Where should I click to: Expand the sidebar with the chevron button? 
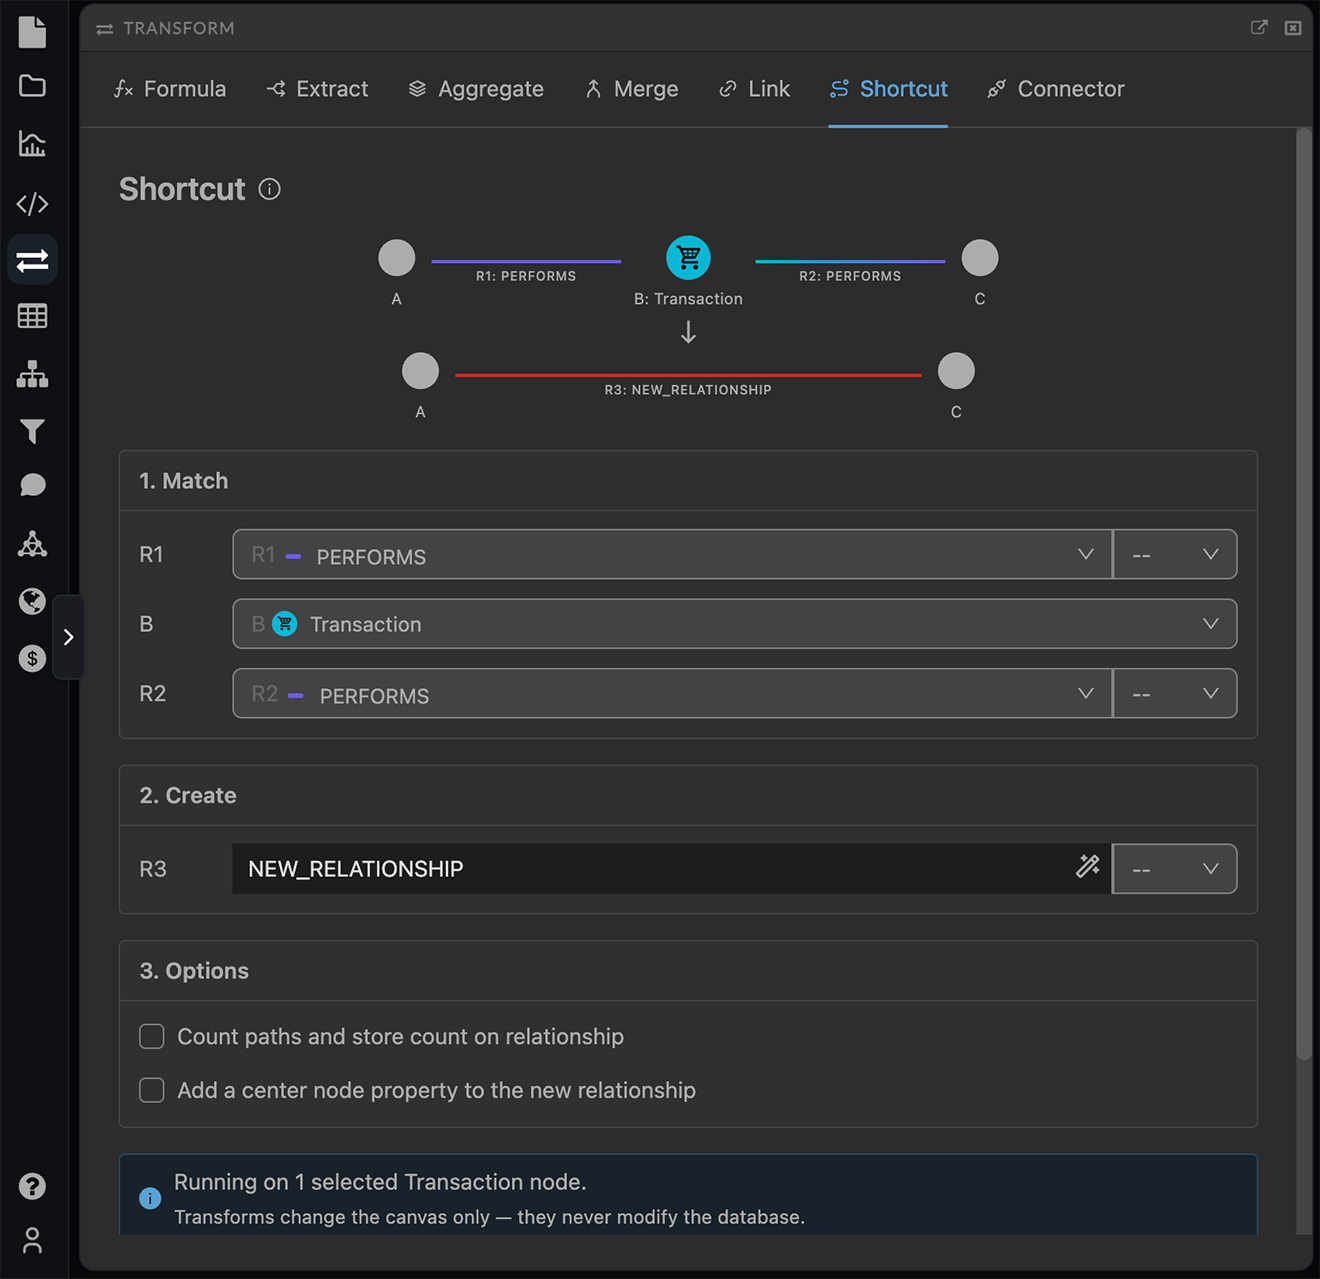68,637
